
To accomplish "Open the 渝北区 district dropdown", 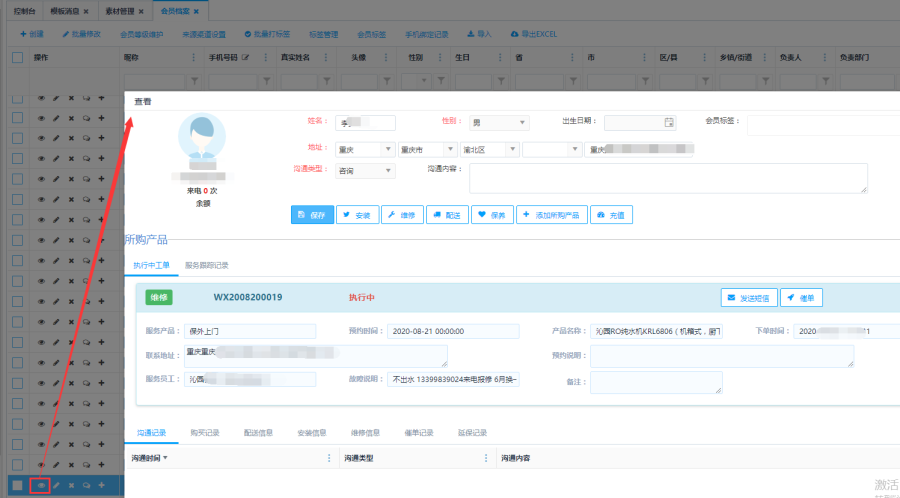I will pyautogui.click(x=489, y=149).
